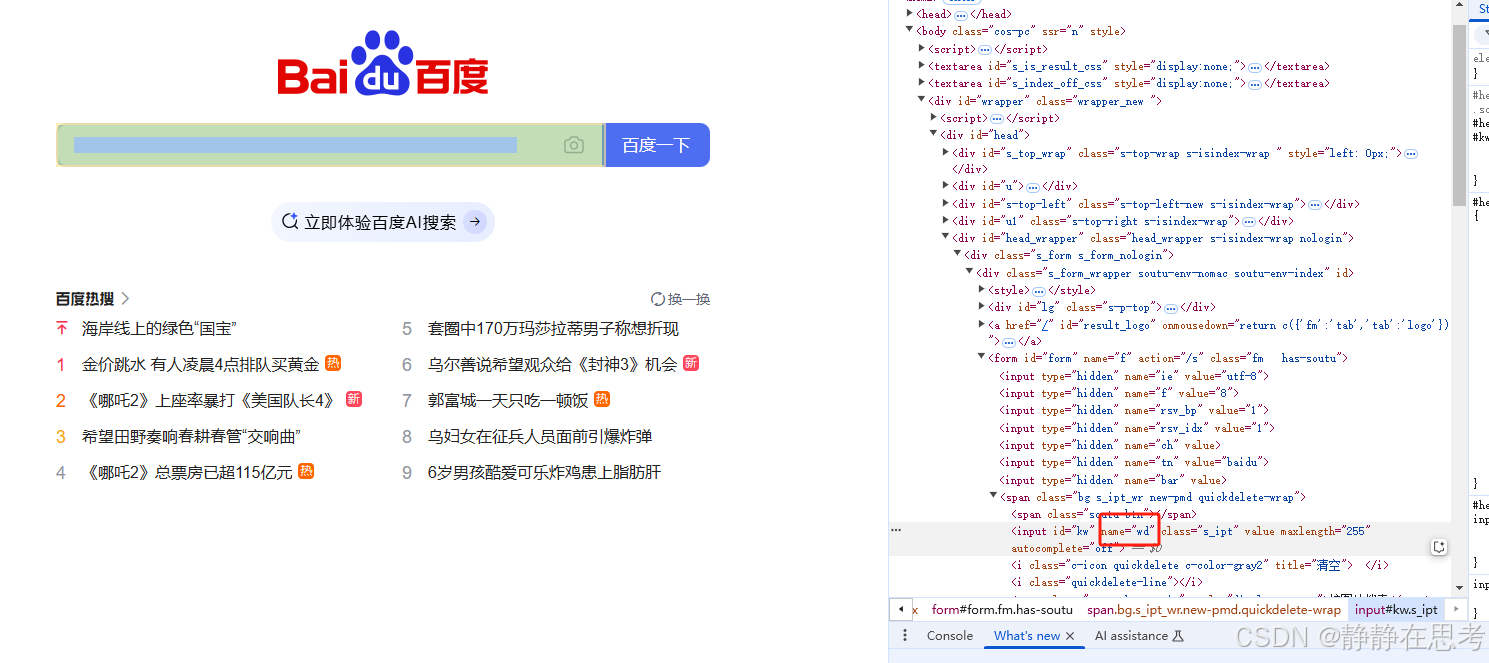Viewport: 1489px width, 663px height.
Task: Open hot search item 金价跳水
Action: tap(200, 365)
